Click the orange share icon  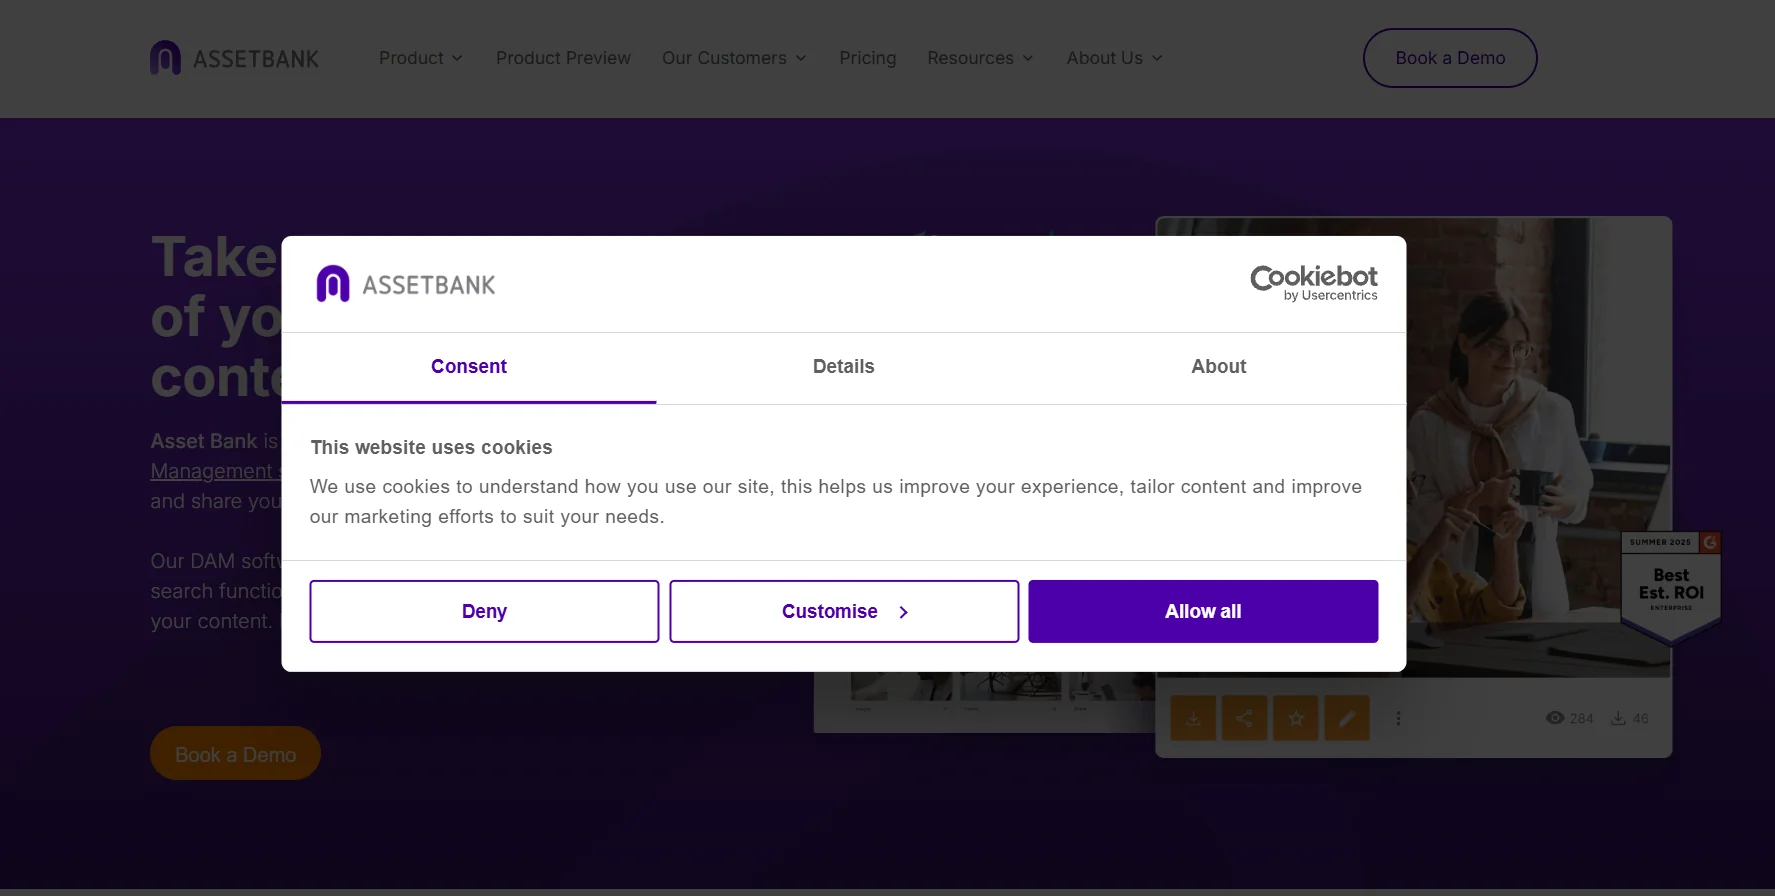(x=1244, y=718)
